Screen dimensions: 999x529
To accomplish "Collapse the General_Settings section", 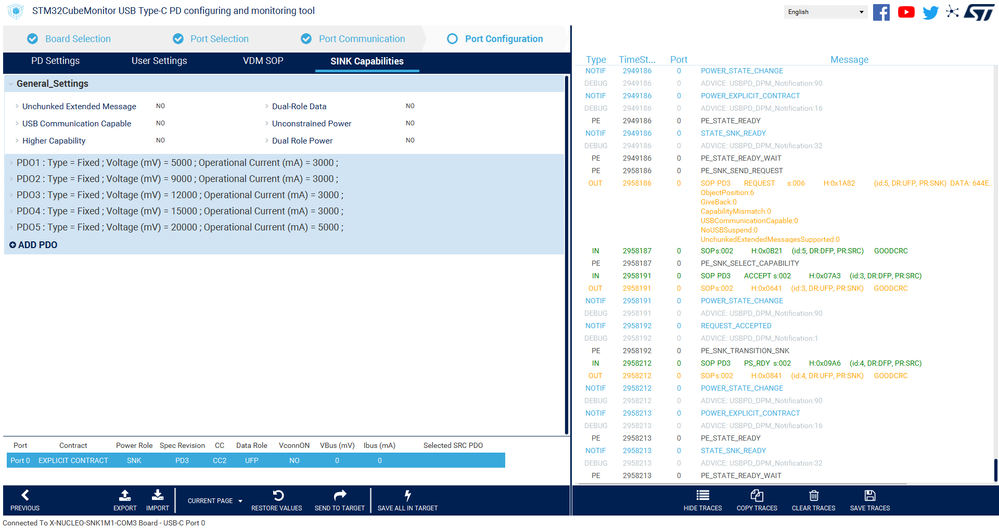I will point(11,83).
